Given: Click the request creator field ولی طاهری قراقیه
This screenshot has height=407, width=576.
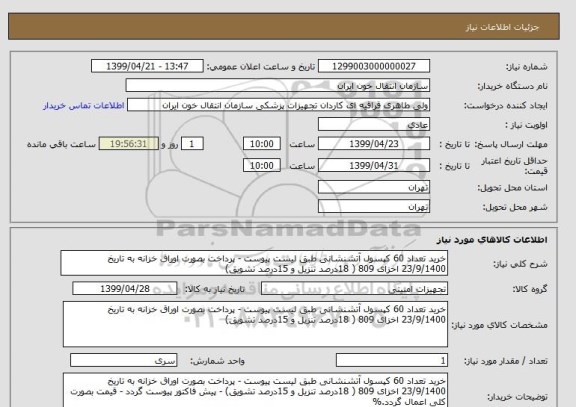Looking at the screenshot, I should tap(278, 105).
